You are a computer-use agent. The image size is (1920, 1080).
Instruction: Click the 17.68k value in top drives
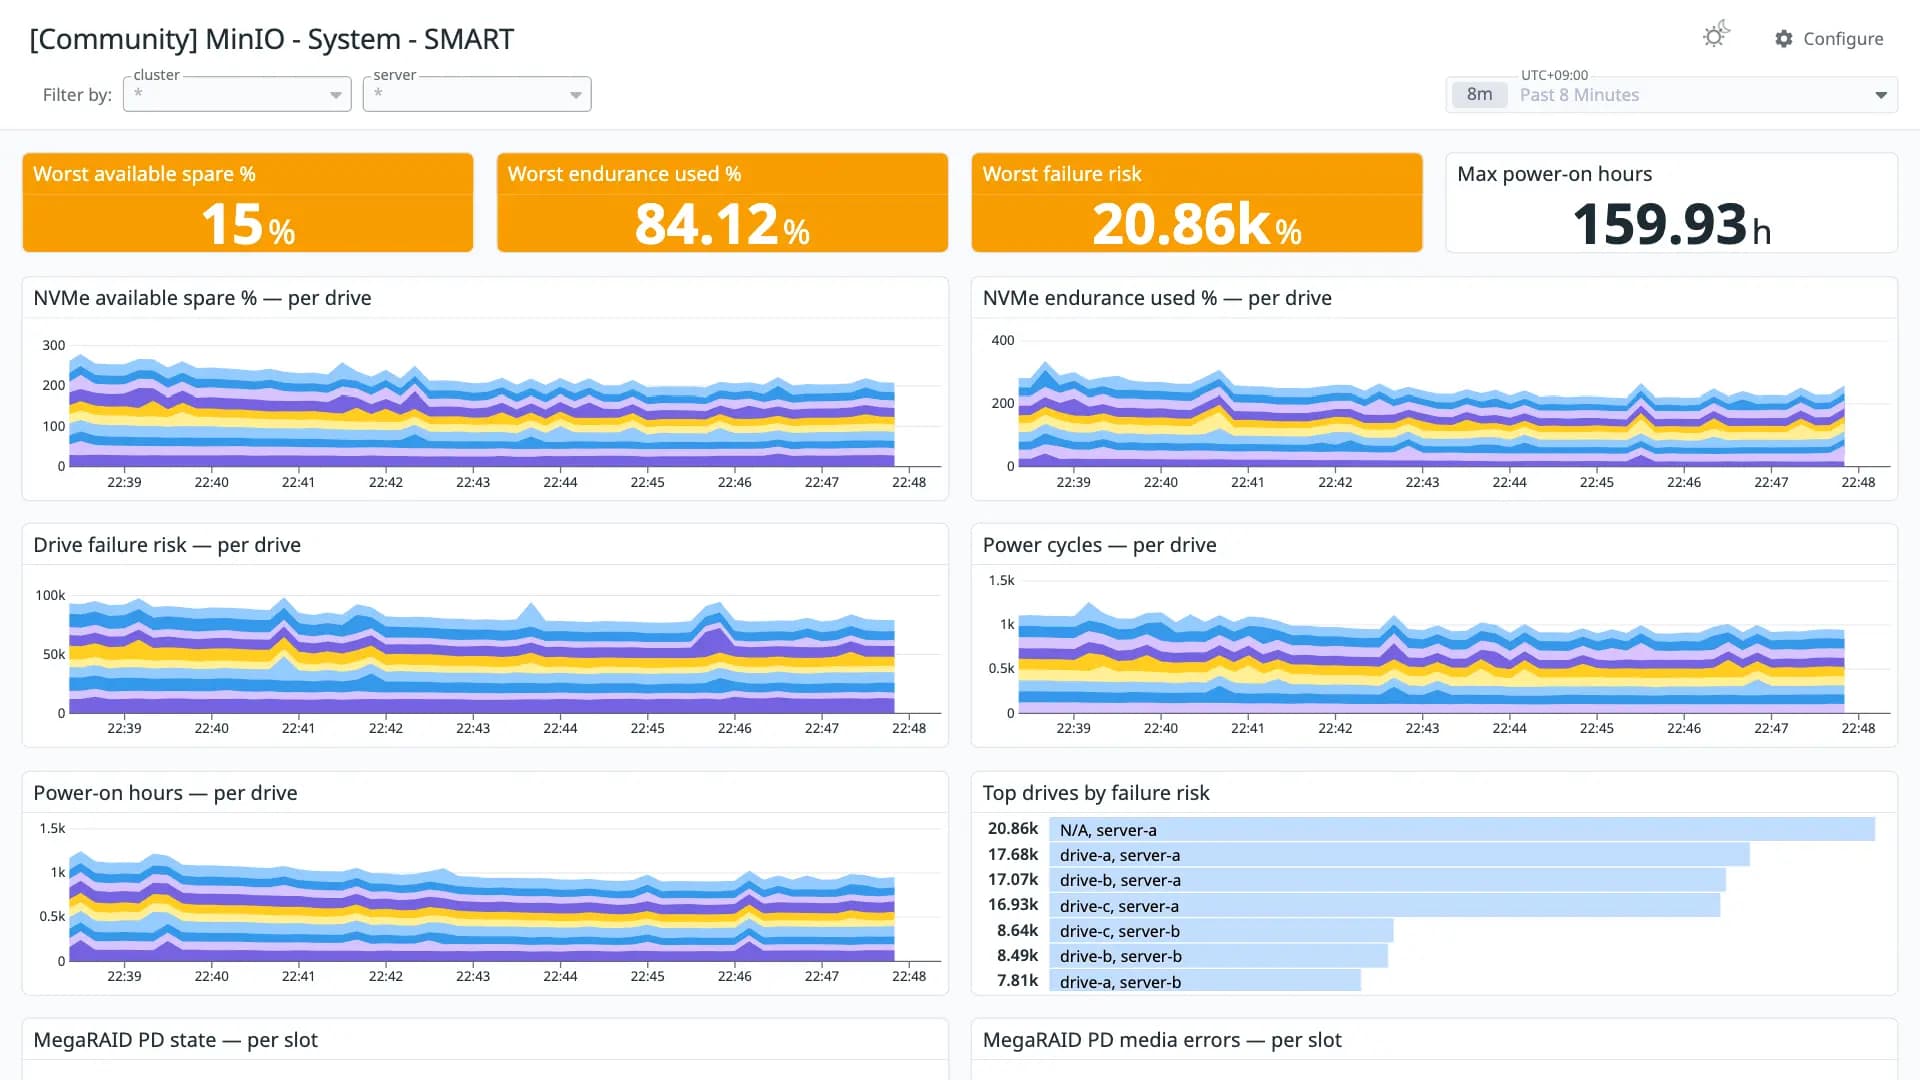click(1013, 855)
